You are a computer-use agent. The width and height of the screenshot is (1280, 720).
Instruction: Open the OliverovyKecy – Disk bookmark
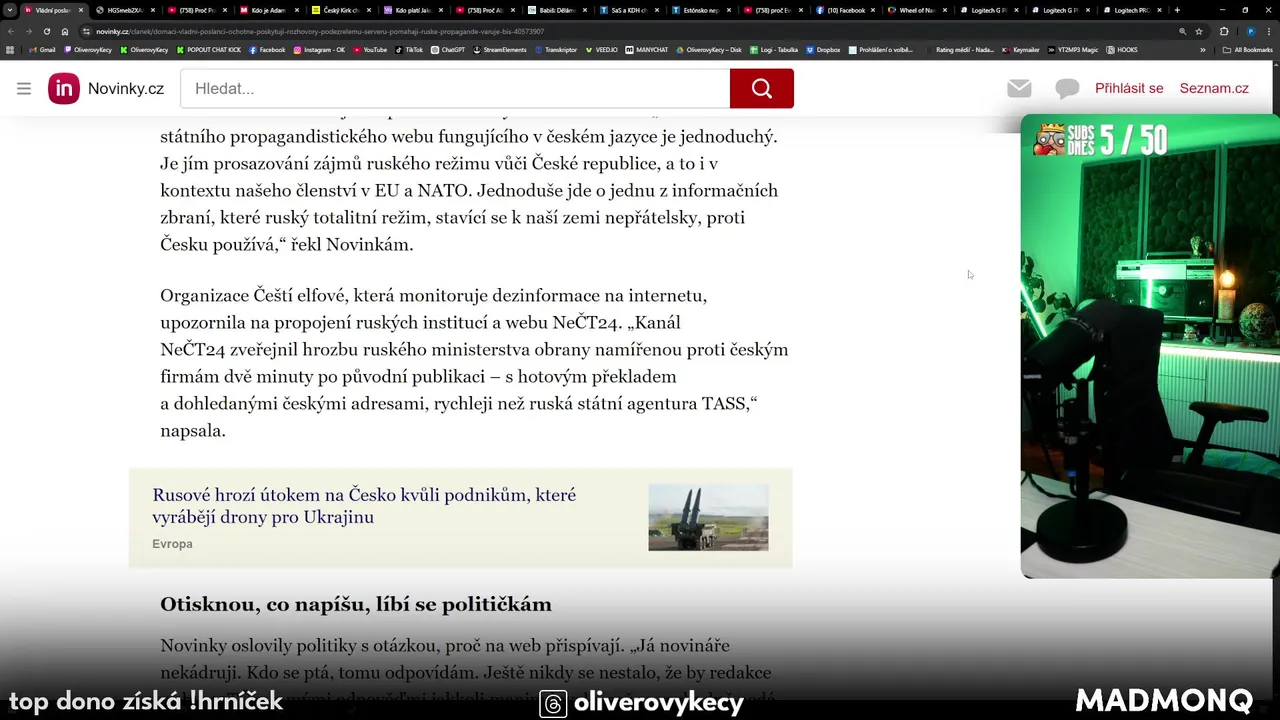708,49
